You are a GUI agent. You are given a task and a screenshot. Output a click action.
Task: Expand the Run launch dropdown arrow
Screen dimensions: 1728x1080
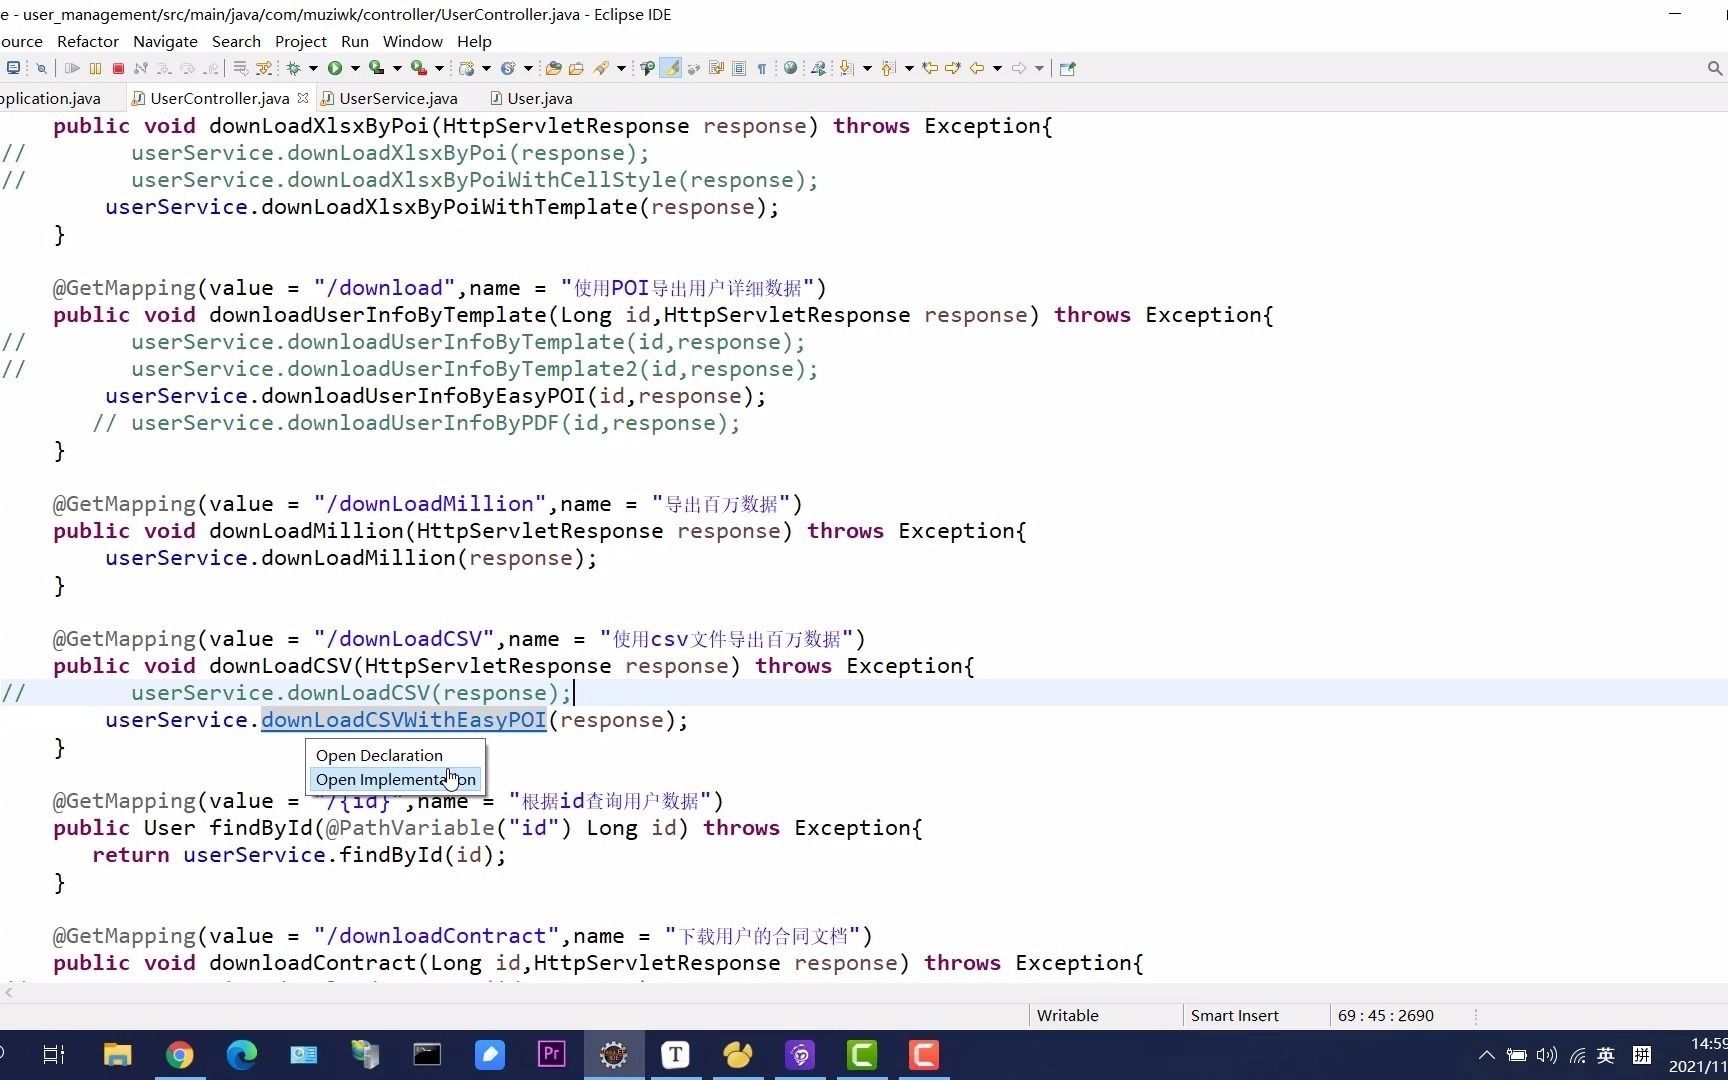pyautogui.click(x=355, y=68)
